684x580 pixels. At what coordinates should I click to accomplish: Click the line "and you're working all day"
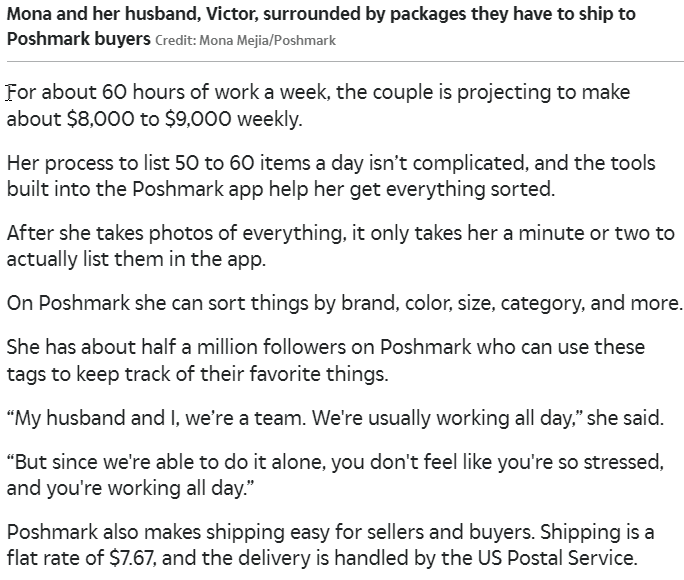[x=130, y=488]
